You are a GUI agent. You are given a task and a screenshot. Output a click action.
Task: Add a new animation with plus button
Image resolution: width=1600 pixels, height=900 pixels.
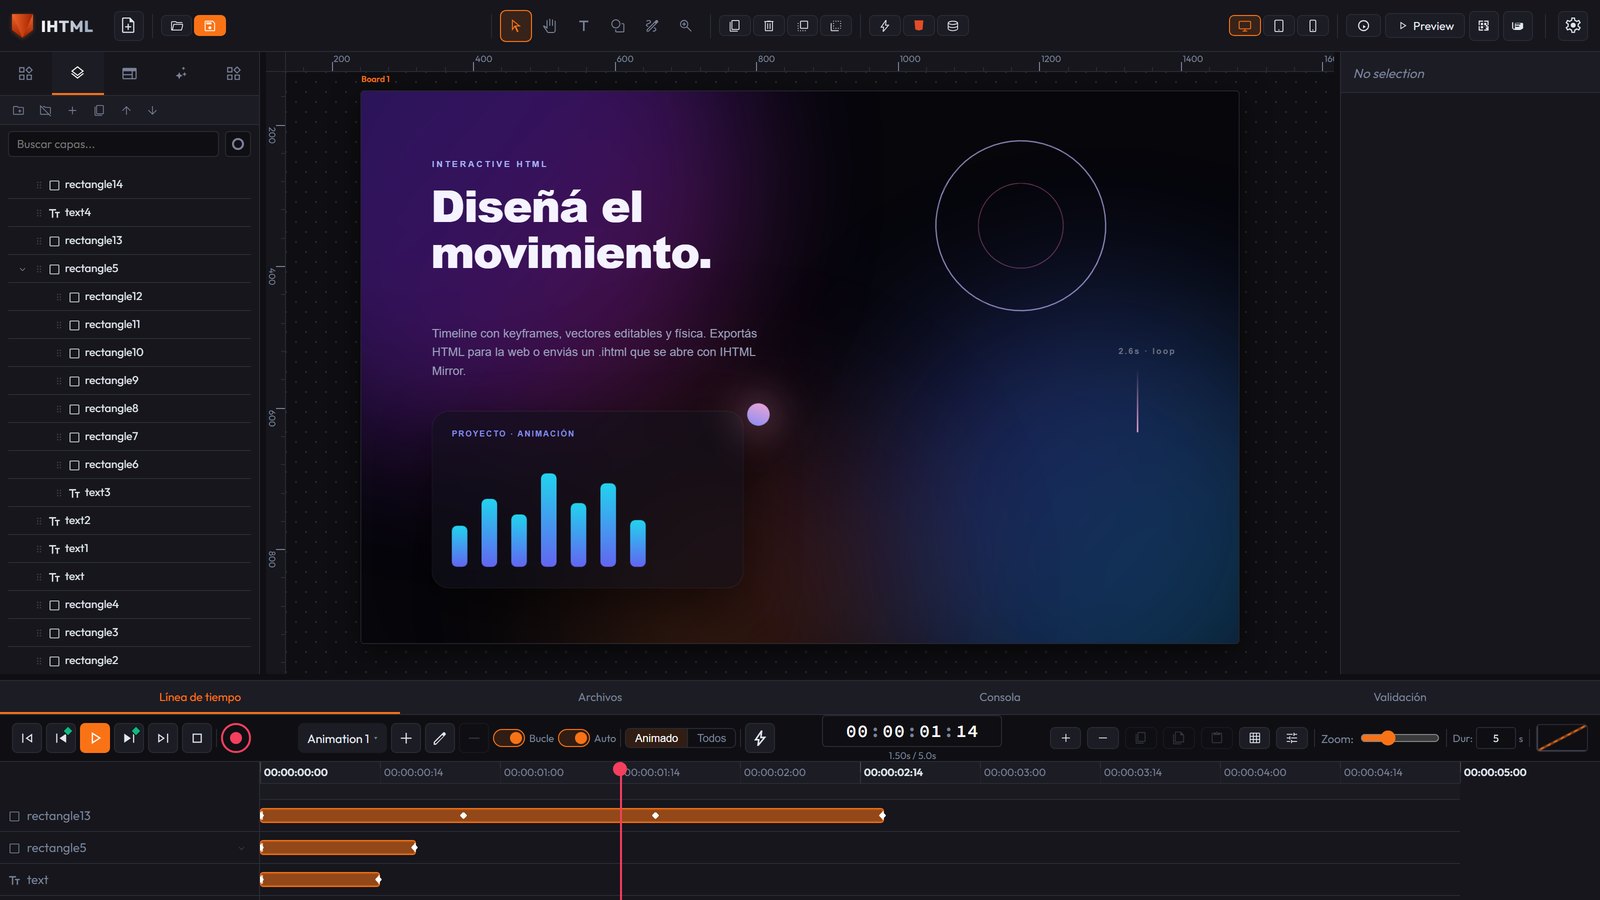405,738
